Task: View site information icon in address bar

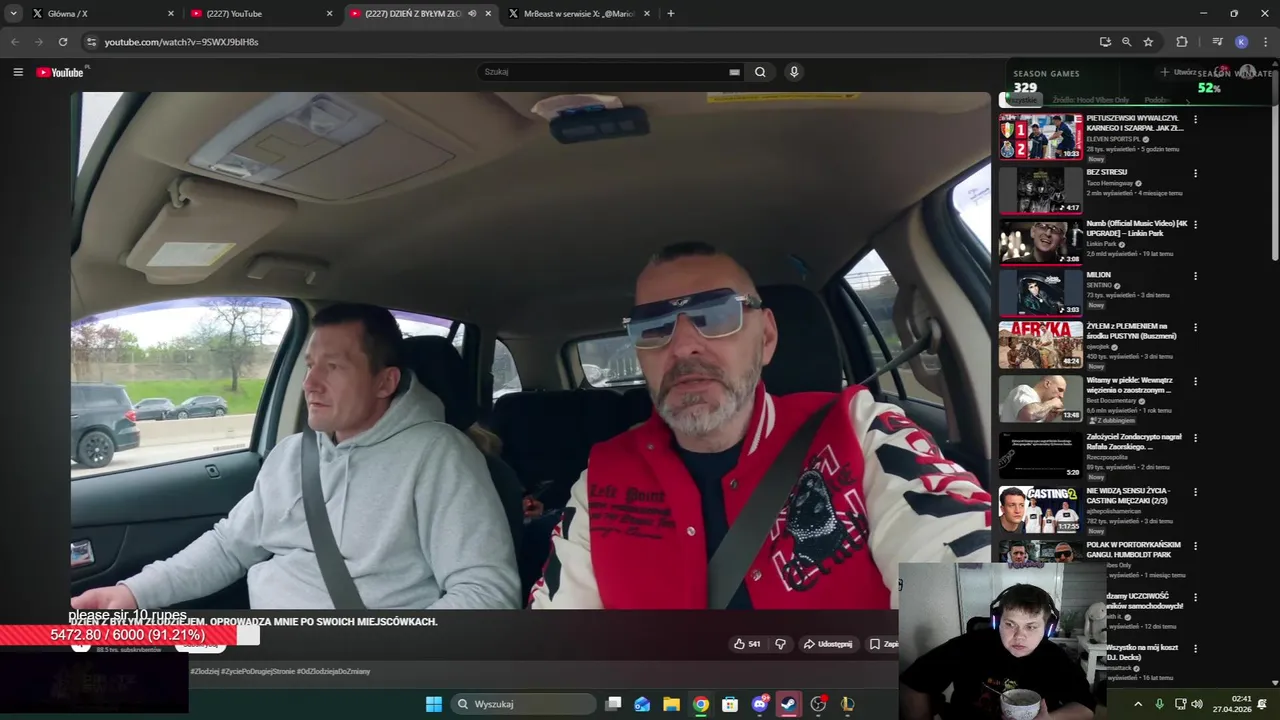Action: [x=91, y=42]
